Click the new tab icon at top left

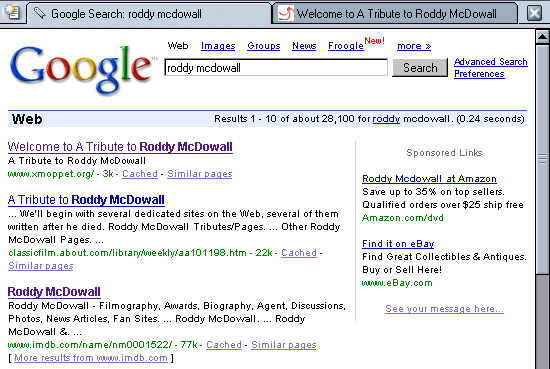pyautogui.click(x=12, y=13)
